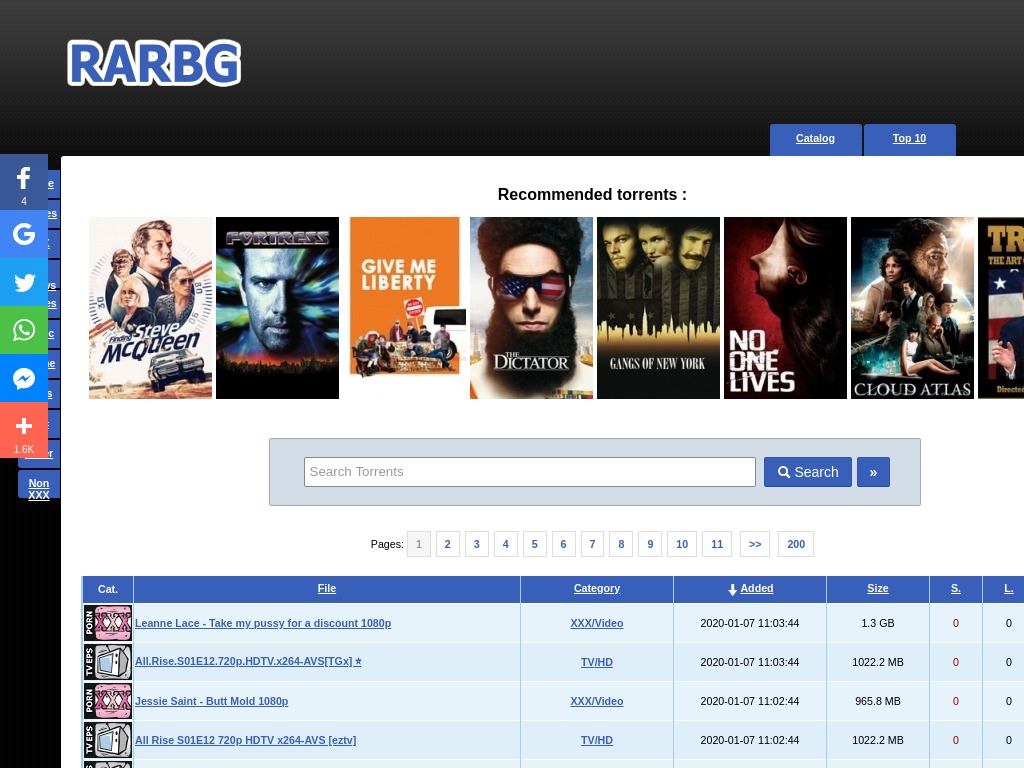Share via Messenger sidebar icon

pos(24,378)
